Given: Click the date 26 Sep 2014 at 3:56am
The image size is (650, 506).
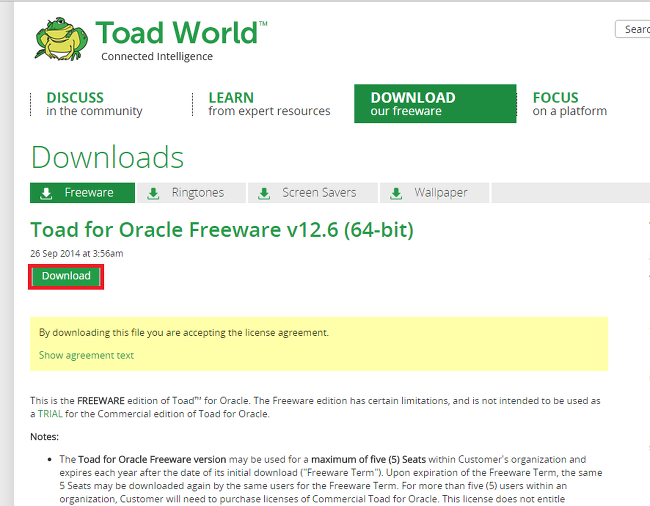Looking at the screenshot, I should [77, 253].
